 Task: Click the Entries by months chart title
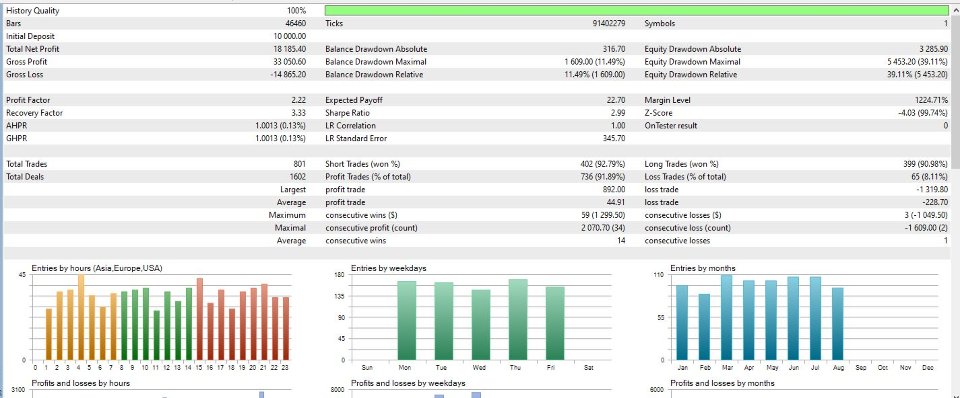pyautogui.click(x=703, y=268)
